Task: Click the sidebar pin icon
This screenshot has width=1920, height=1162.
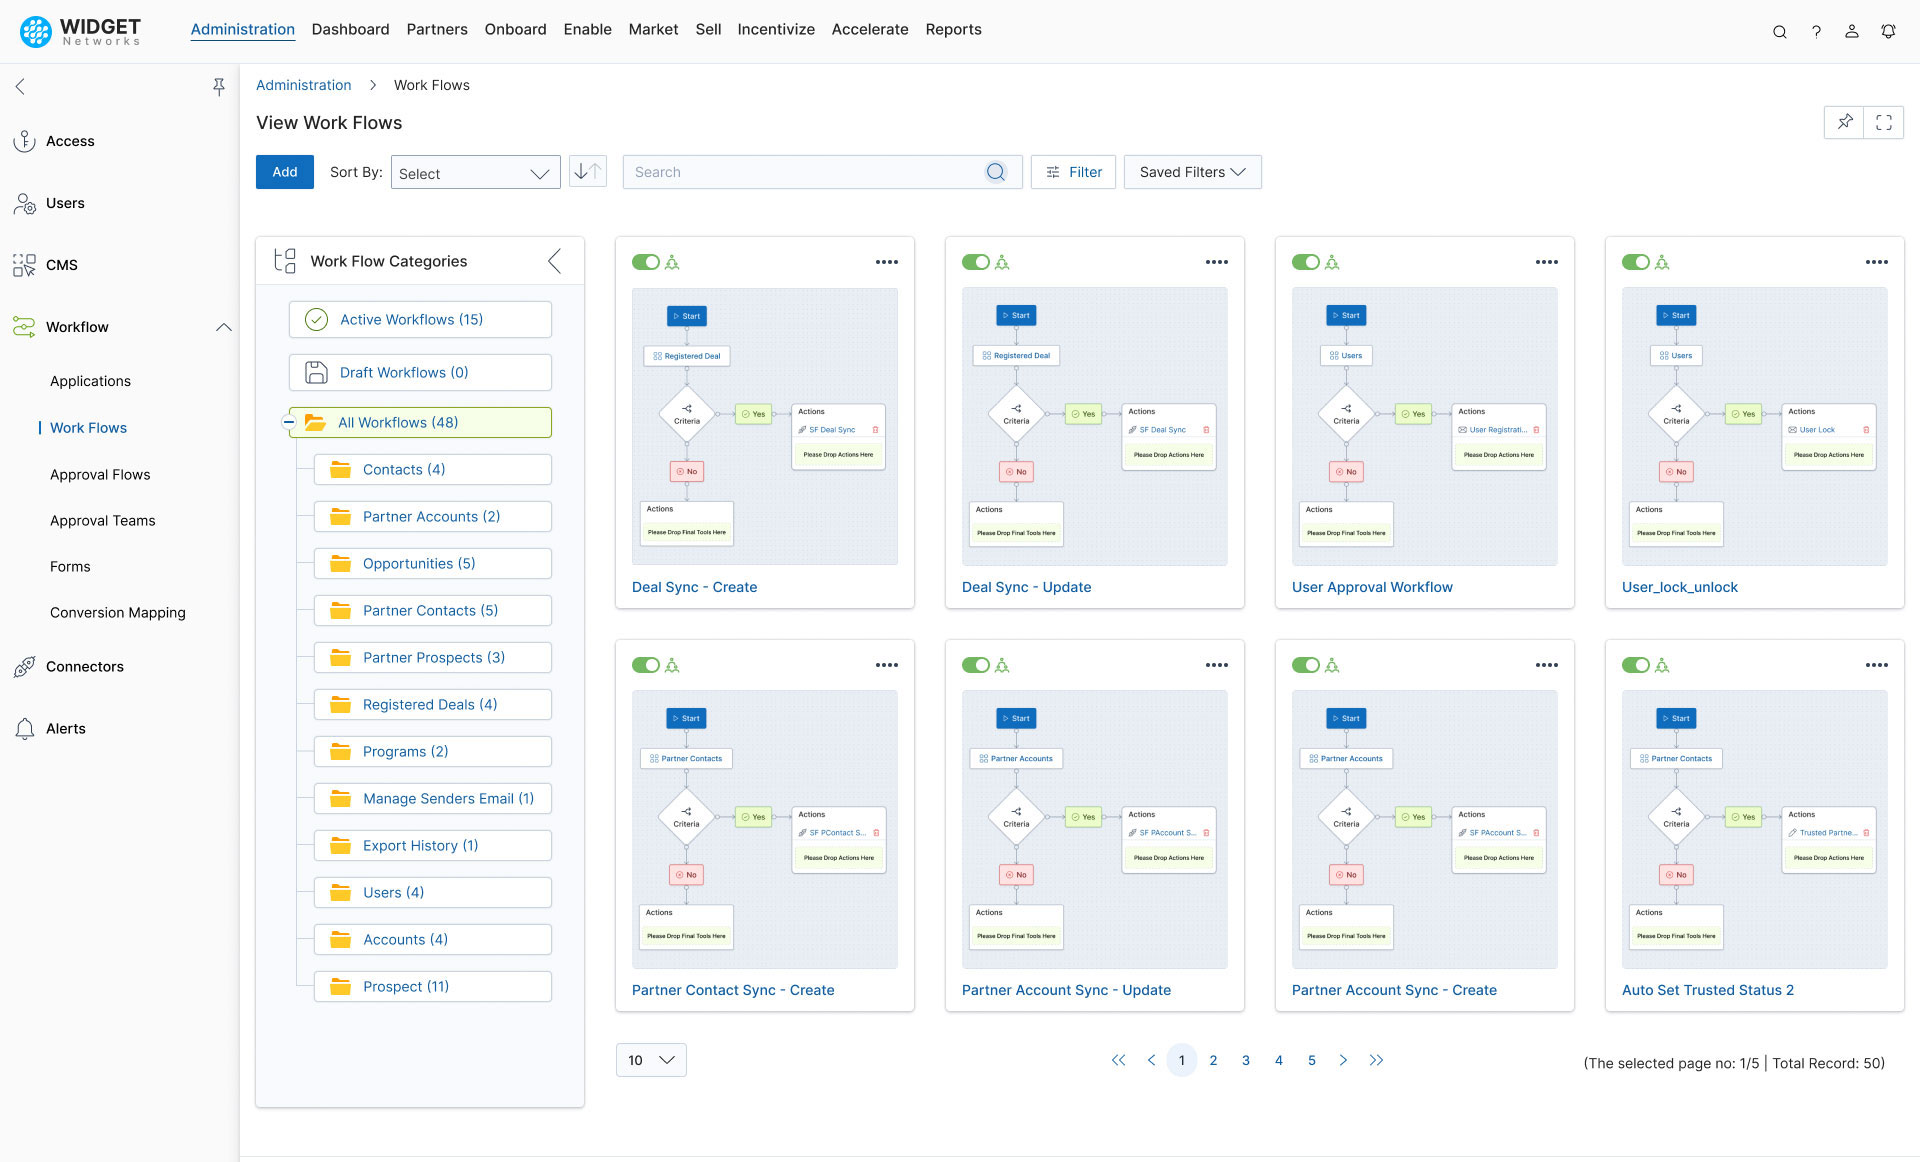Action: [x=219, y=87]
